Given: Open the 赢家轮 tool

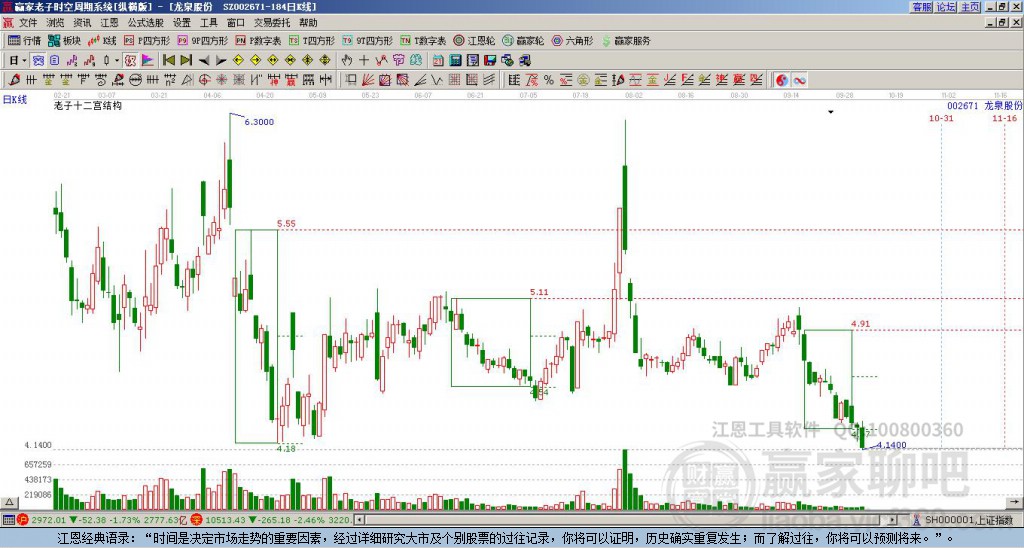Looking at the screenshot, I should [523, 40].
